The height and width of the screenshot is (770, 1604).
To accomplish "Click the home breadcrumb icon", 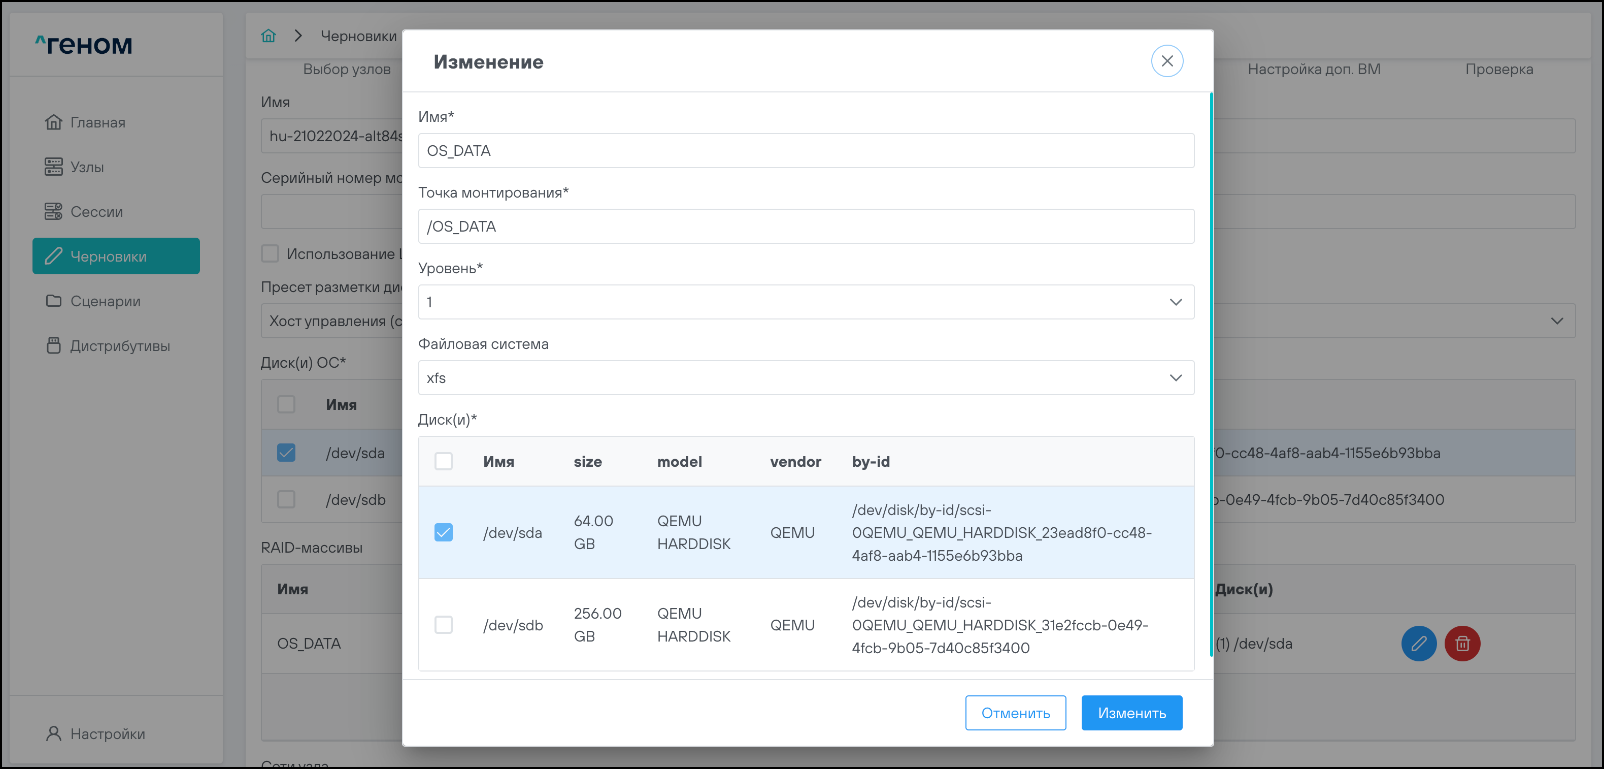I will click(x=268, y=36).
